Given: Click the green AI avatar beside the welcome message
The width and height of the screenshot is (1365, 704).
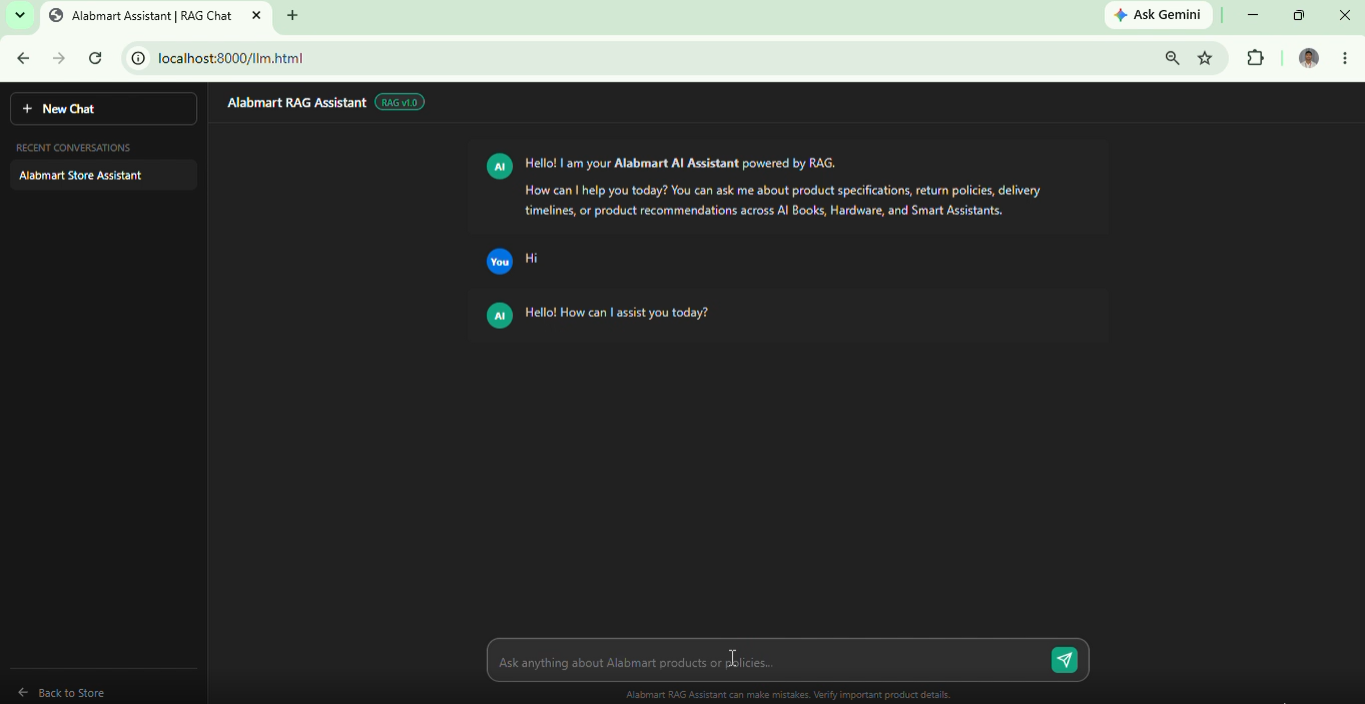Looking at the screenshot, I should coord(499,166).
